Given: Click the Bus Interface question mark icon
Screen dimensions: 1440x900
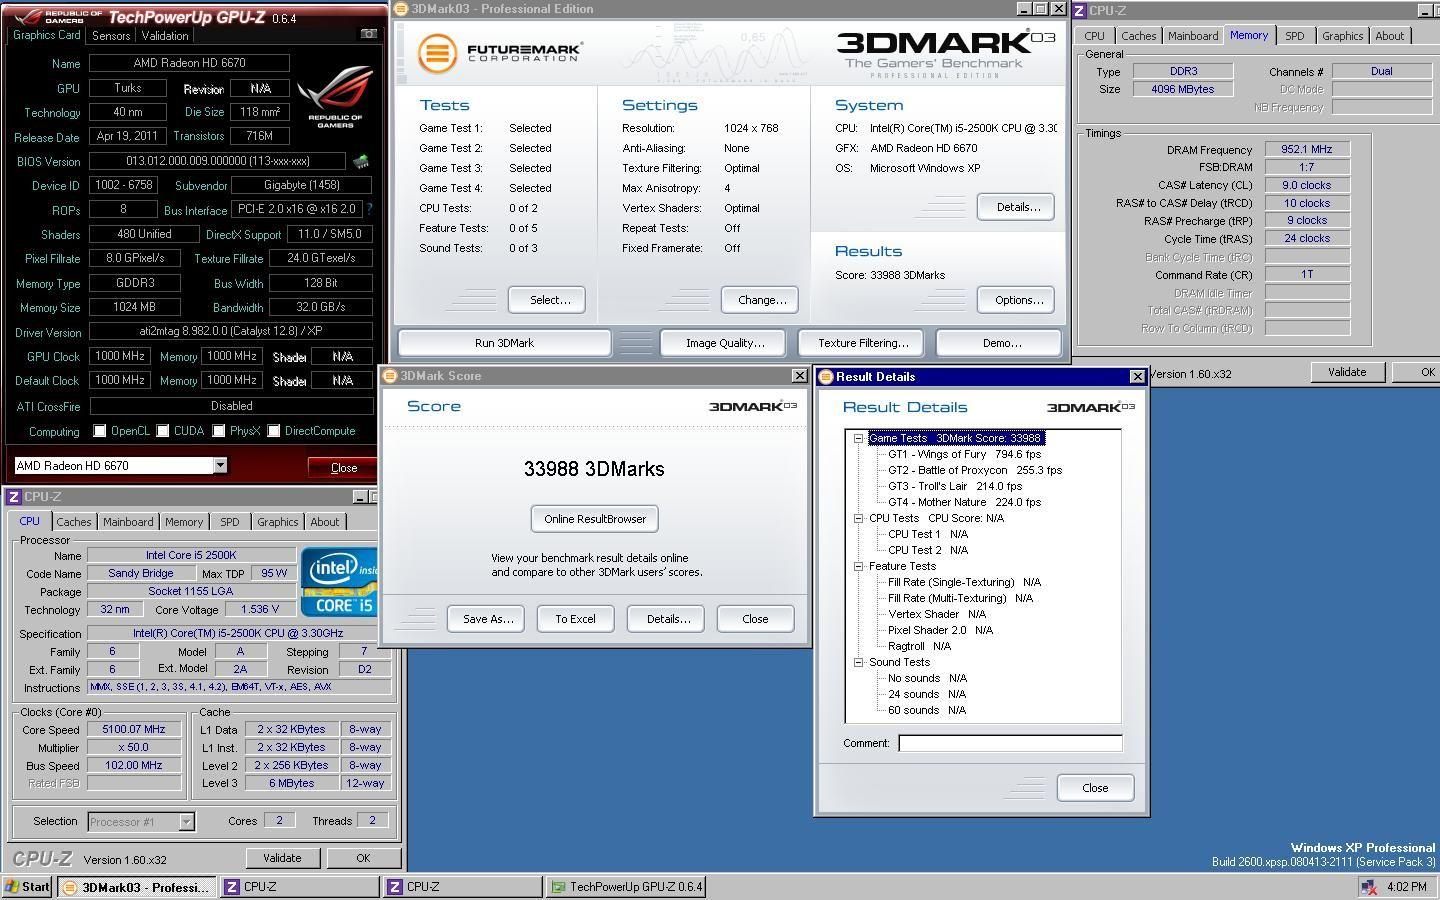Looking at the screenshot, I should [x=369, y=209].
